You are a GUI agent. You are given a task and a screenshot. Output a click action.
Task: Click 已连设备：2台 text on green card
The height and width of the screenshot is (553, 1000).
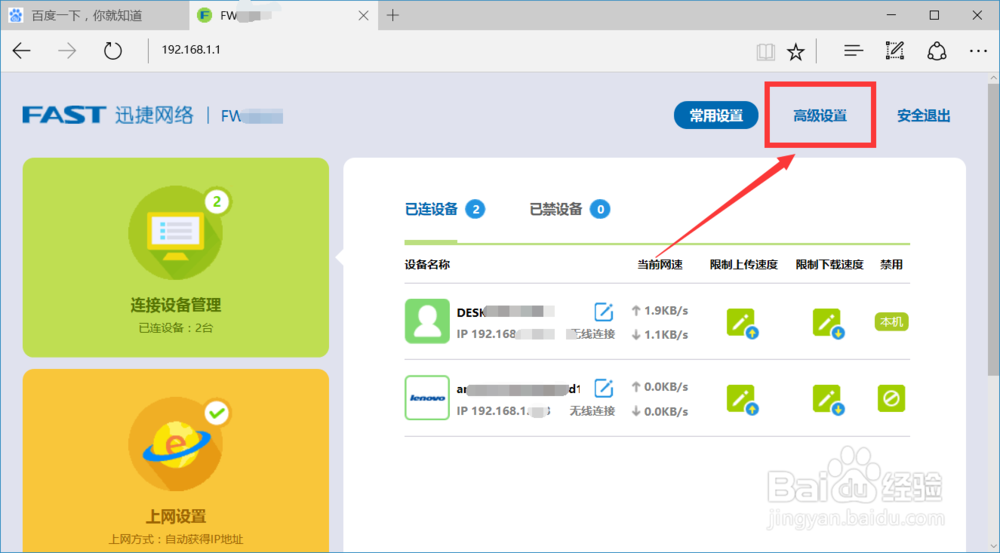[176, 328]
